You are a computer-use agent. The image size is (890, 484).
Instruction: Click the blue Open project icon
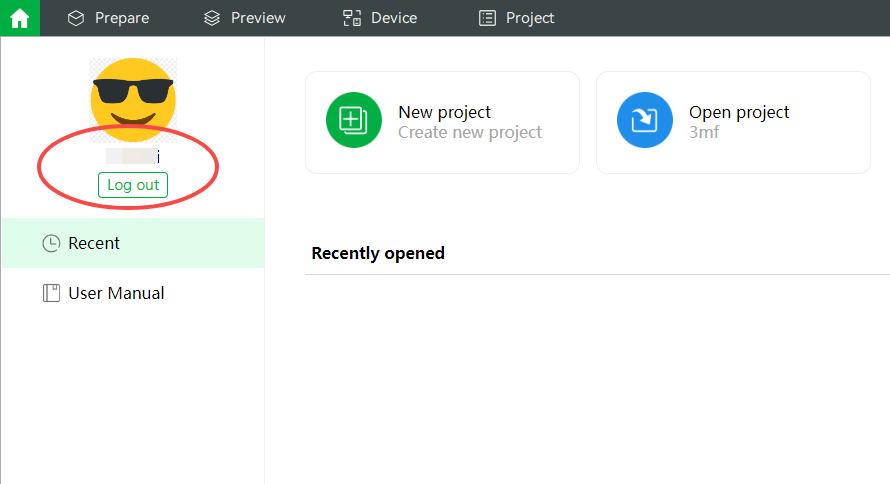(x=645, y=120)
